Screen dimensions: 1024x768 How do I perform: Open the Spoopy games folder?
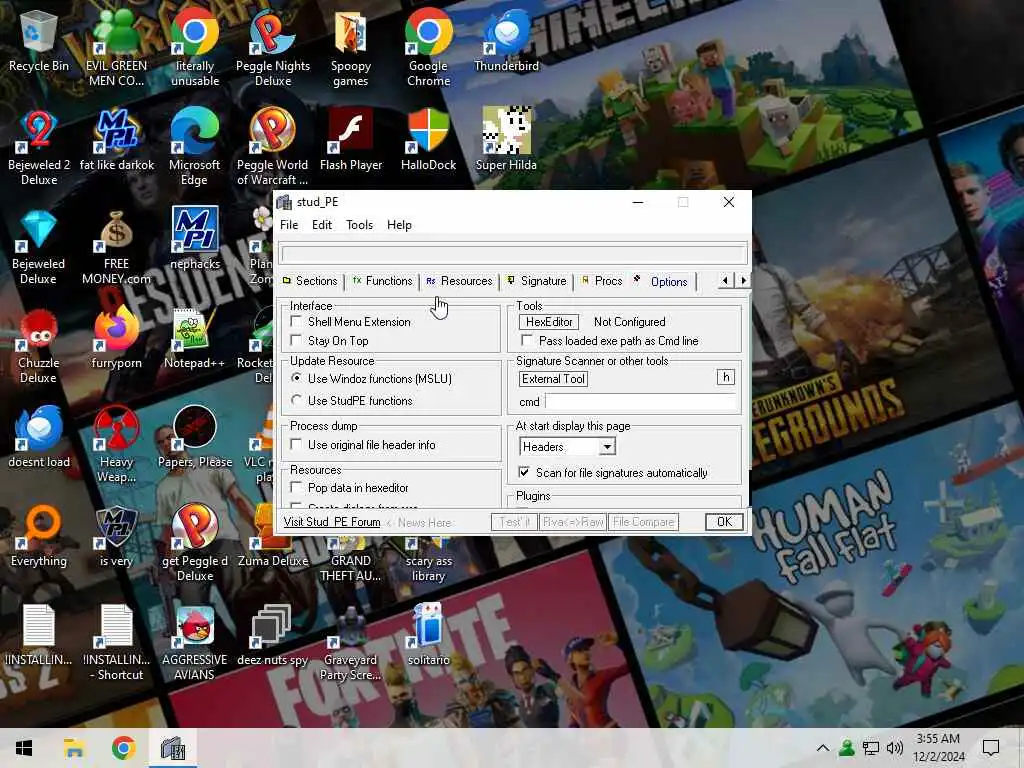coord(351,46)
